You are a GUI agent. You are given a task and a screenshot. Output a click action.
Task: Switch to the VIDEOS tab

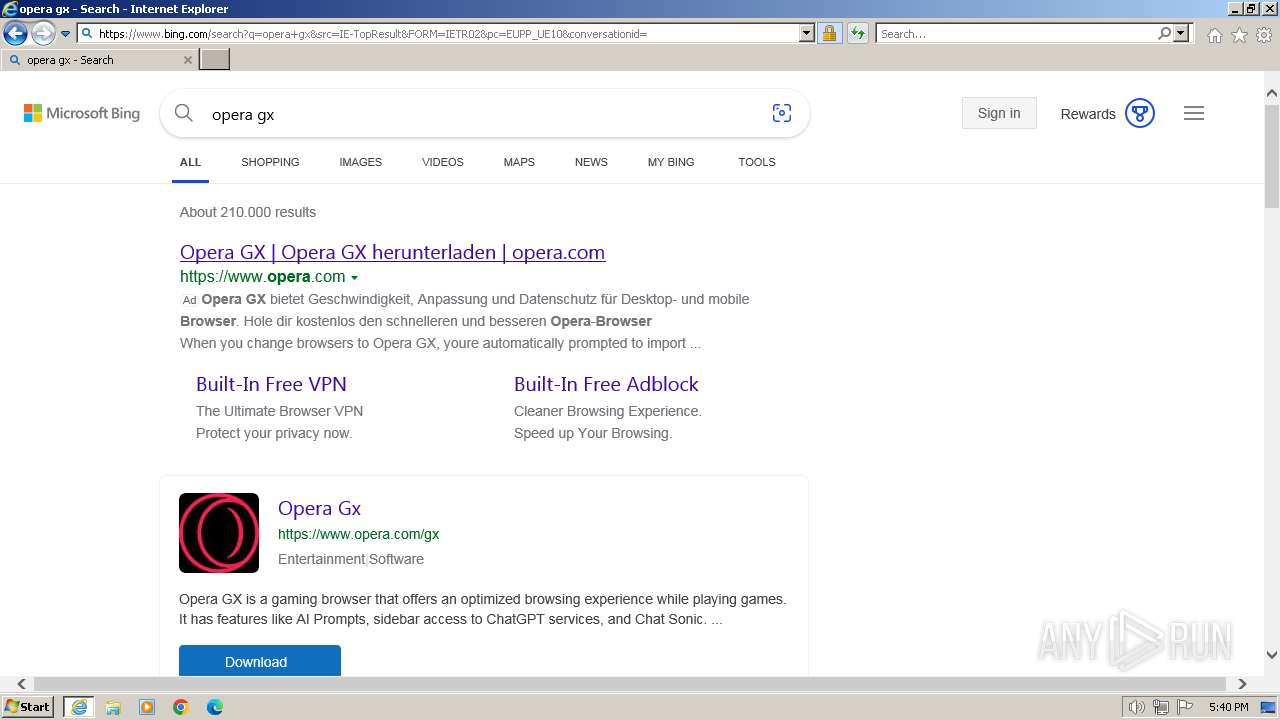click(x=443, y=162)
